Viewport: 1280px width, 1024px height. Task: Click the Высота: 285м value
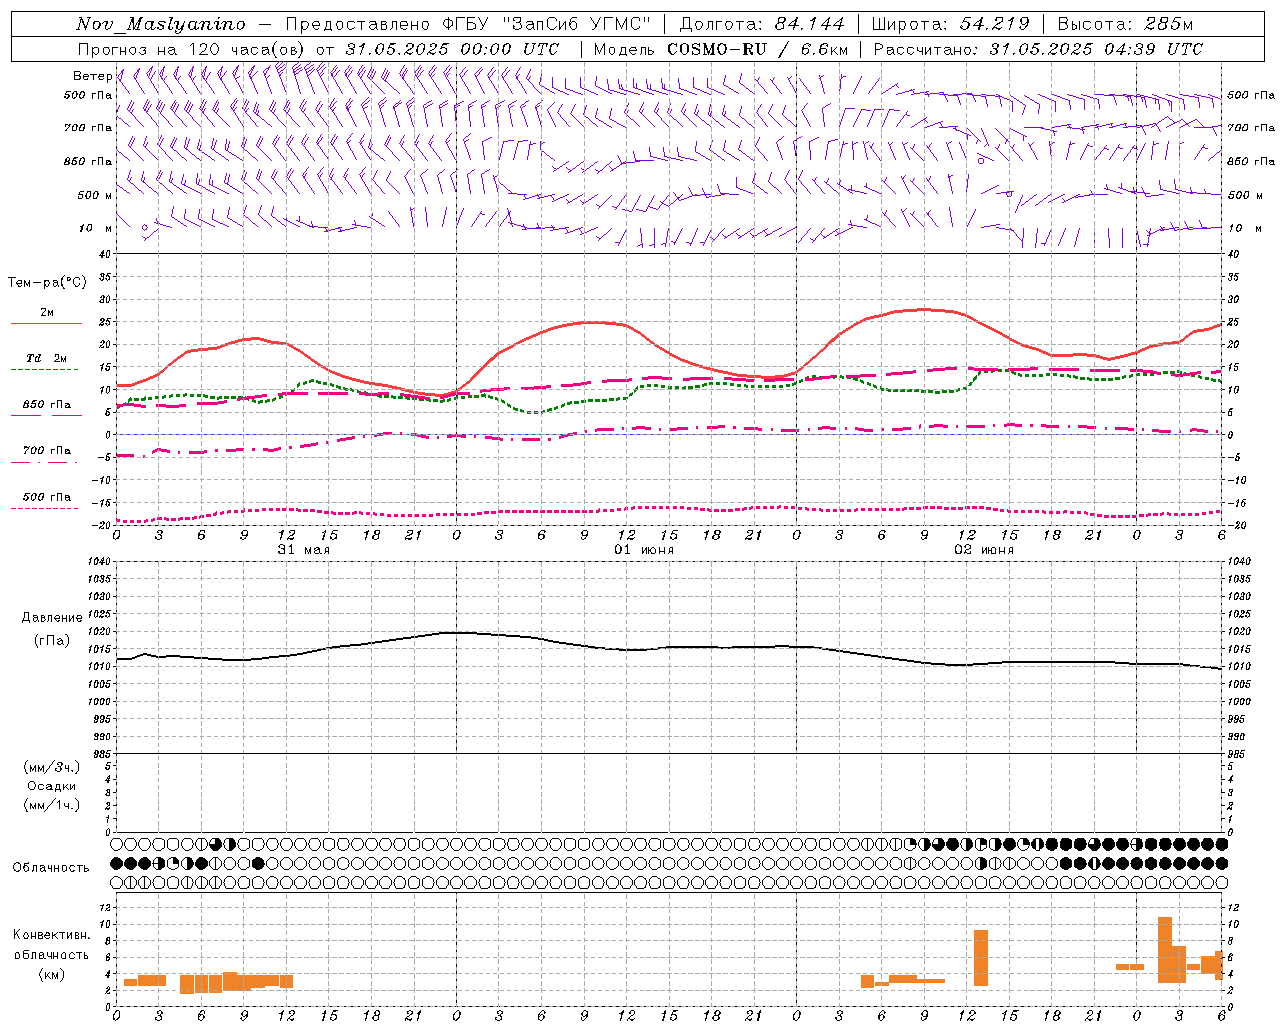pyautogui.click(x=1125, y=24)
